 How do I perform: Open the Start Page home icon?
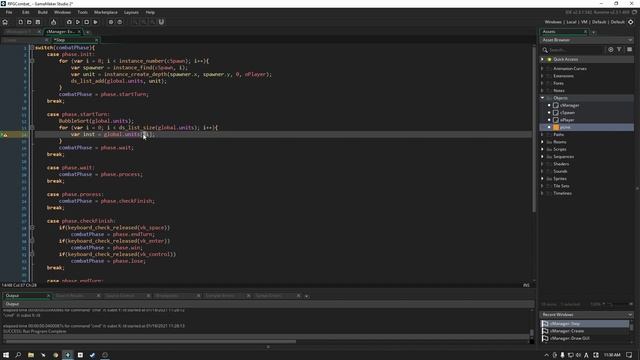(x=5, y=22)
